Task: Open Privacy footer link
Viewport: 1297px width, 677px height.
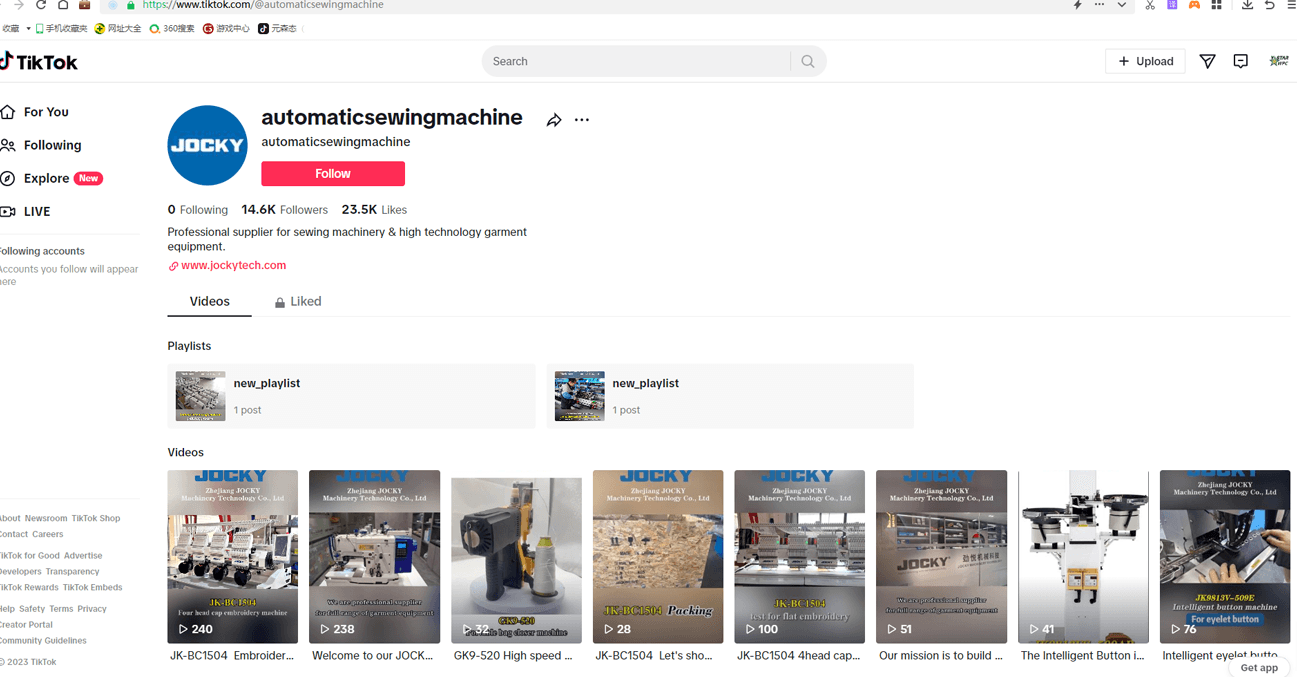Action: (92, 608)
